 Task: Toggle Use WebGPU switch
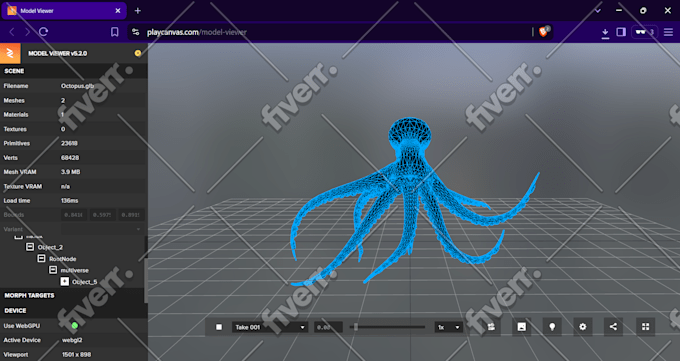(x=75, y=325)
